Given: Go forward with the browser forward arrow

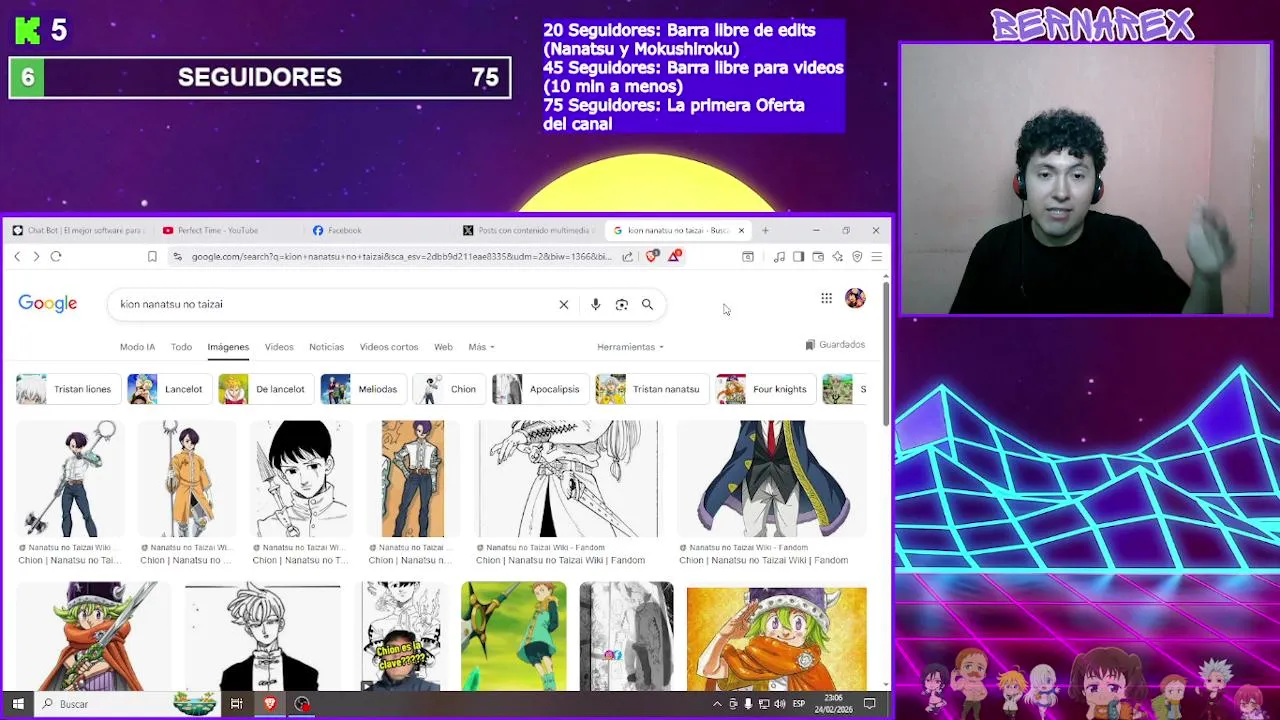Looking at the screenshot, I should point(36,257).
